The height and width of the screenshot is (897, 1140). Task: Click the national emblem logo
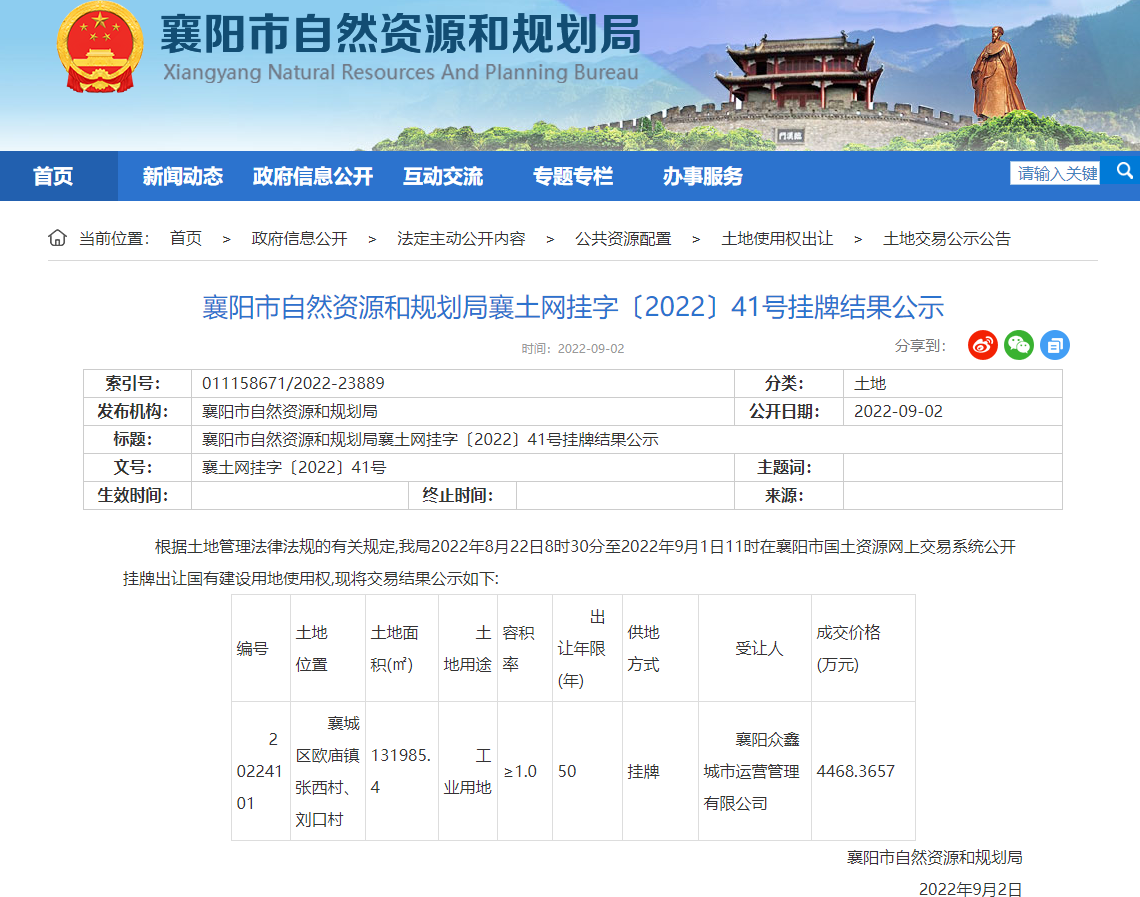[100, 47]
